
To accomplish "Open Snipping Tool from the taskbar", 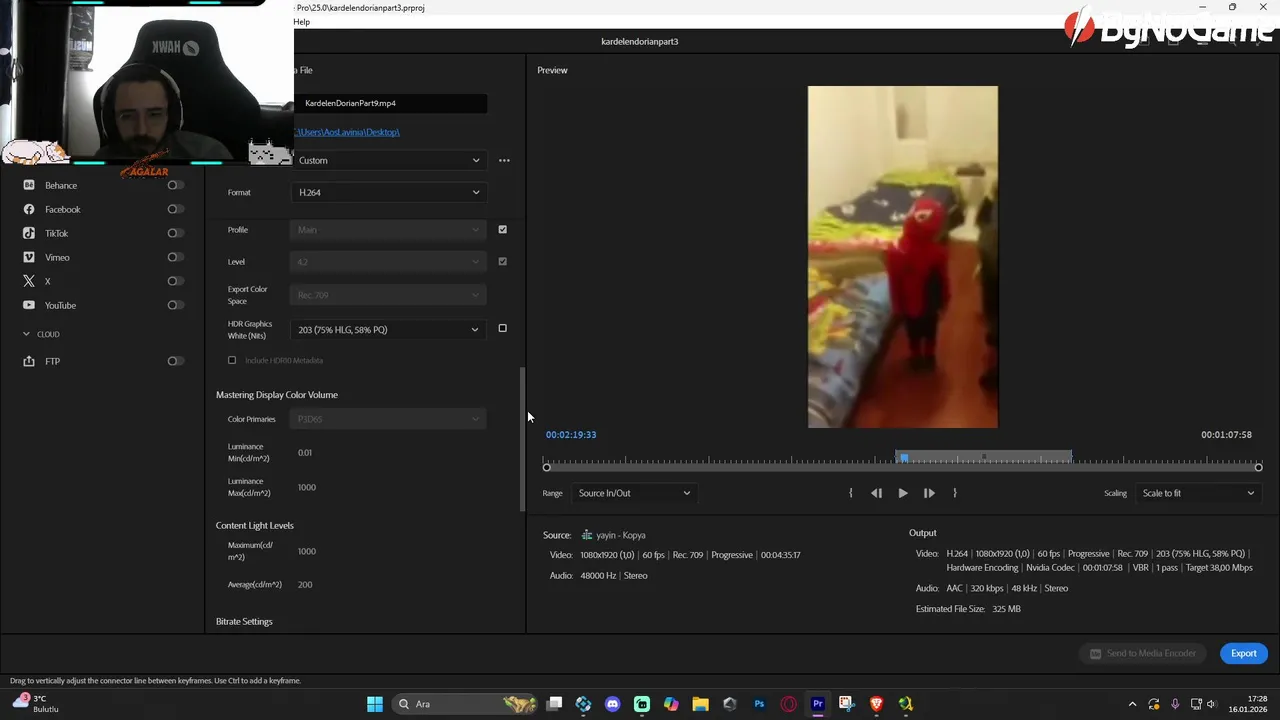I will click(846, 704).
